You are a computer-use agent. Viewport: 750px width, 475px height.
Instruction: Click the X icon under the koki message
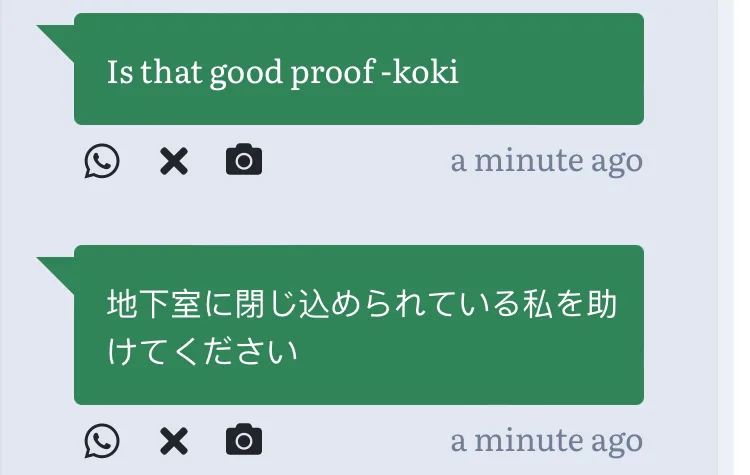pos(174,161)
